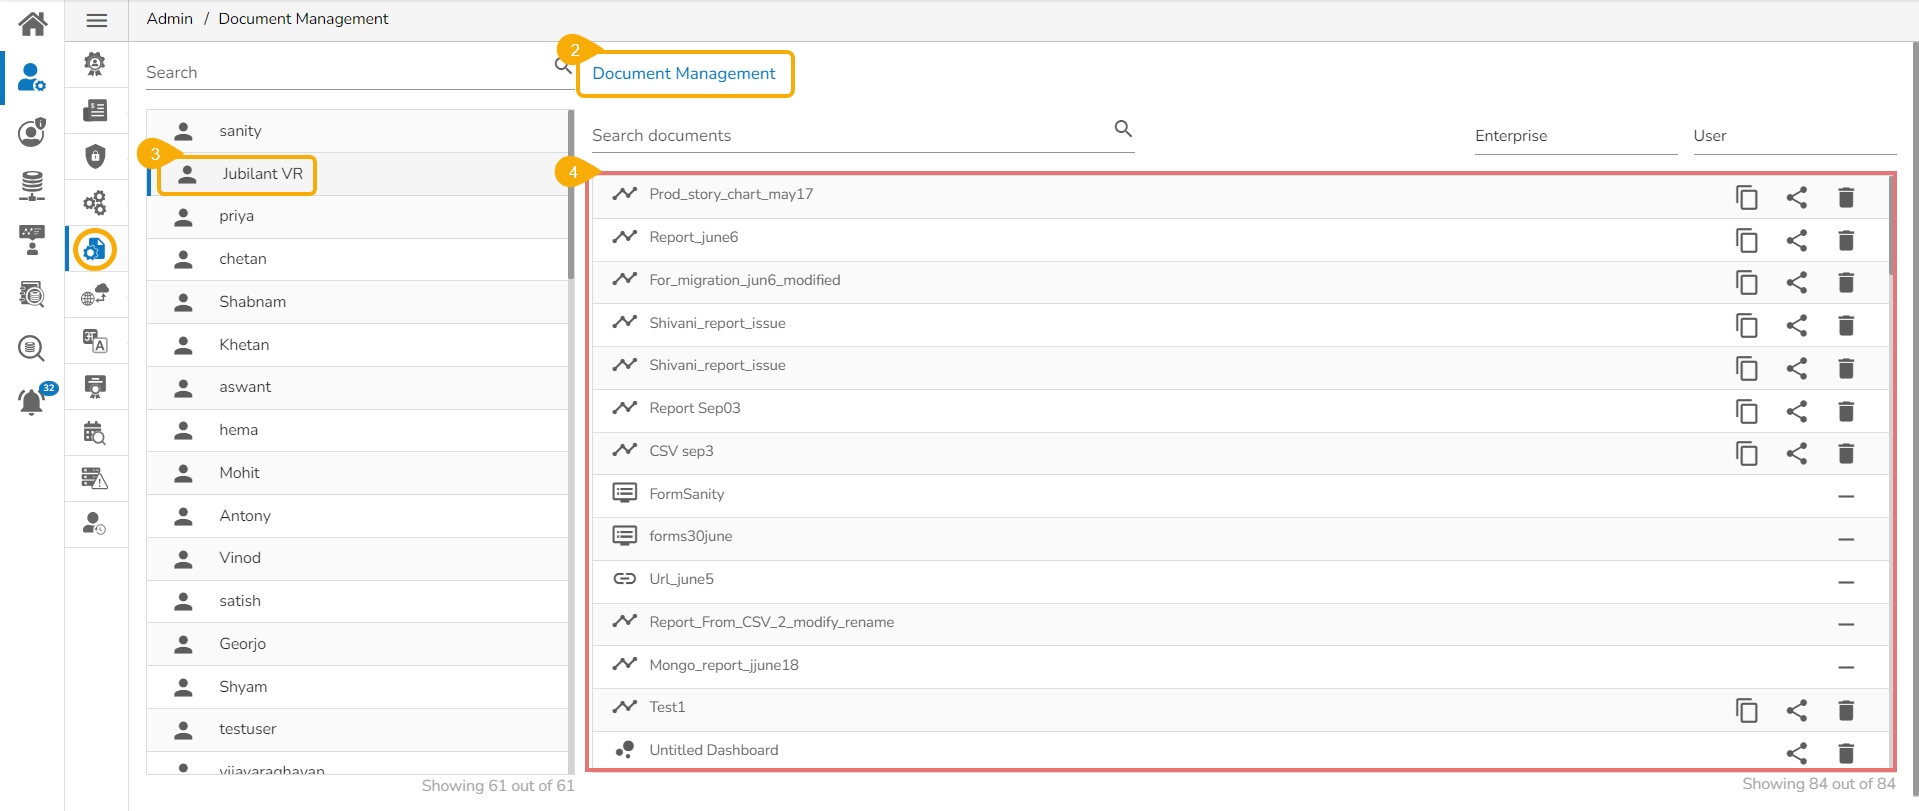This screenshot has width=1919, height=811.
Task: Select user Shabnam from the list
Action: click(x=252, y=302)
